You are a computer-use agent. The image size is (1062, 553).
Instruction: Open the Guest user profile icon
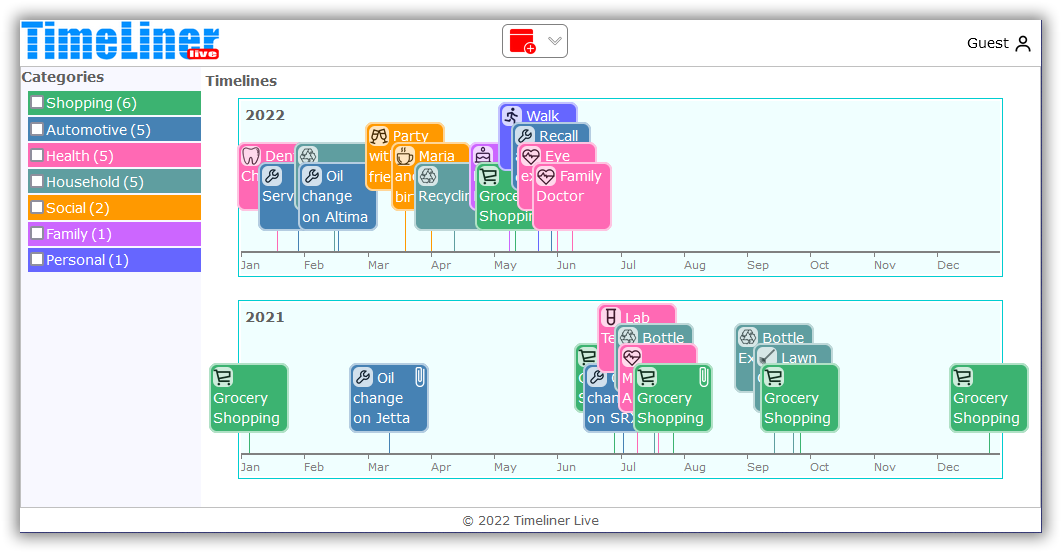1023,43
